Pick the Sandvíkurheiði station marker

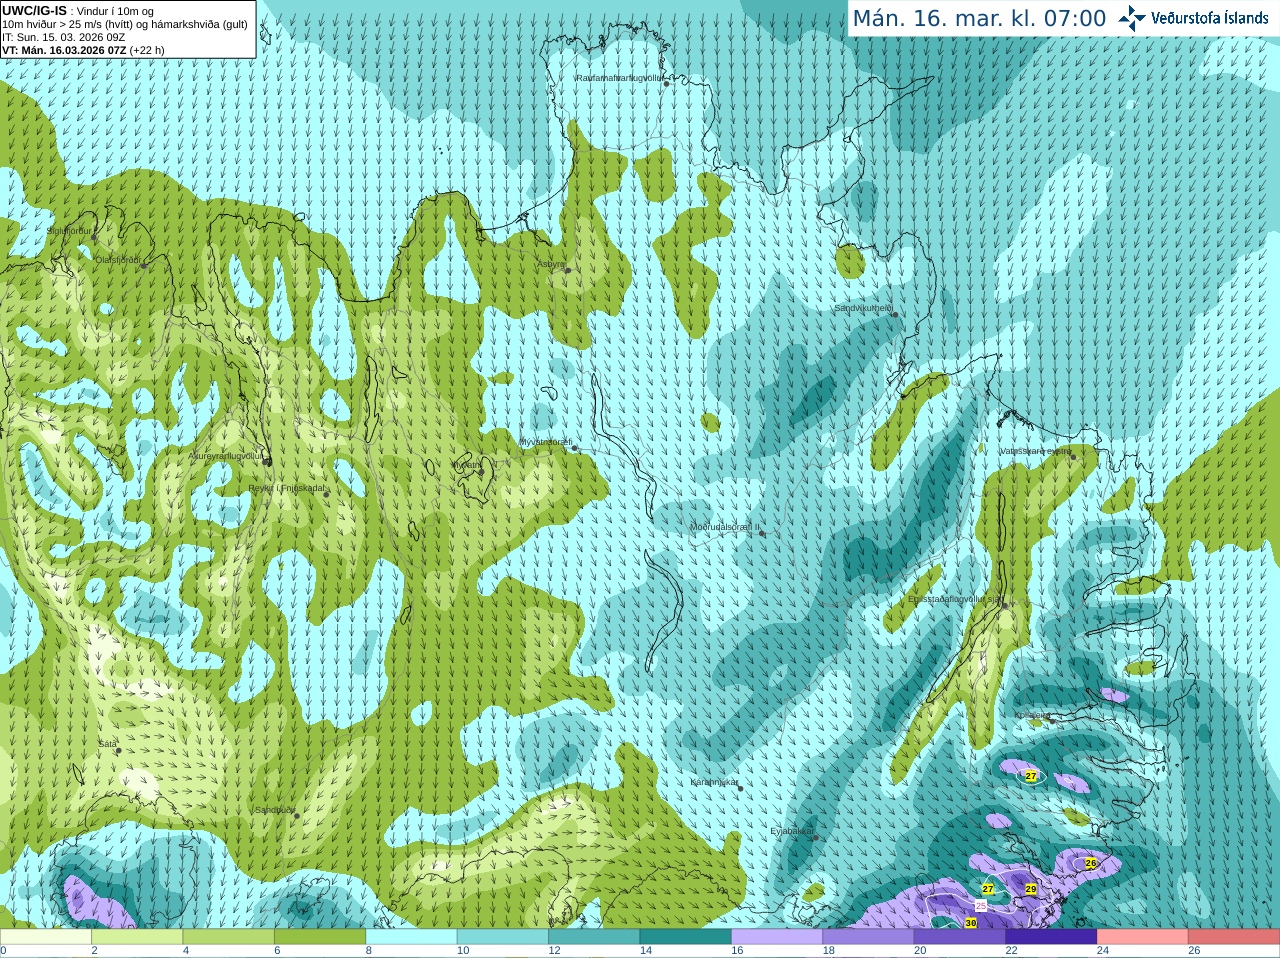(x=895, y=315)
